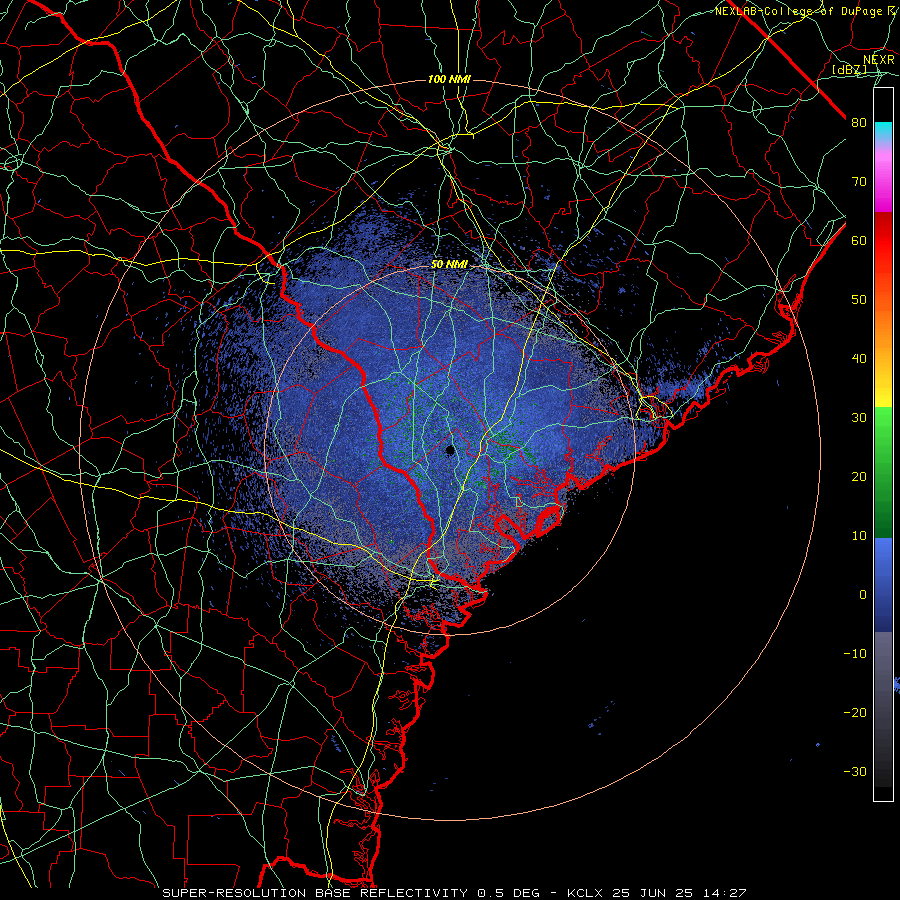Click the cyan segment of the color bar

coord(883,132)
